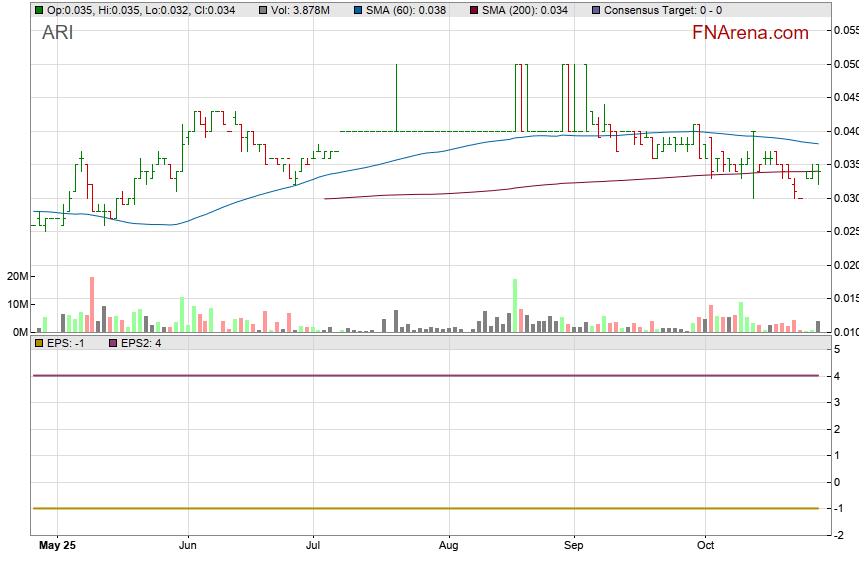
Task: Click the yellow EPS legend square
Action: (x=39, y=343)
